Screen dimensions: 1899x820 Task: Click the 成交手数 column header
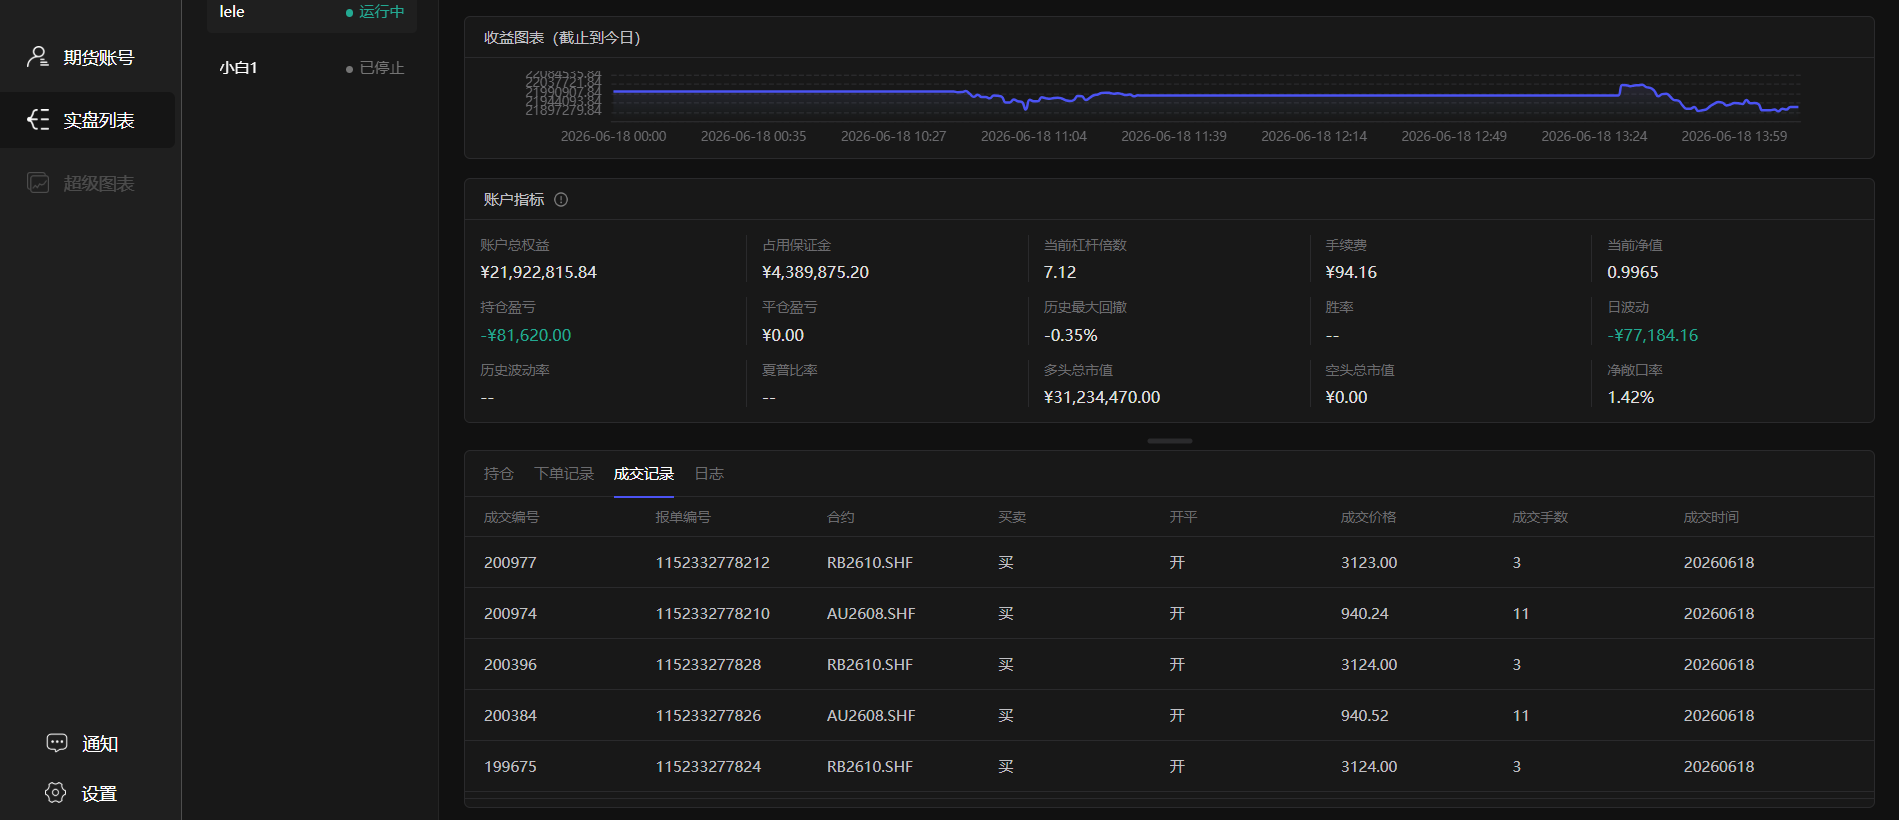click(1540, 517)
